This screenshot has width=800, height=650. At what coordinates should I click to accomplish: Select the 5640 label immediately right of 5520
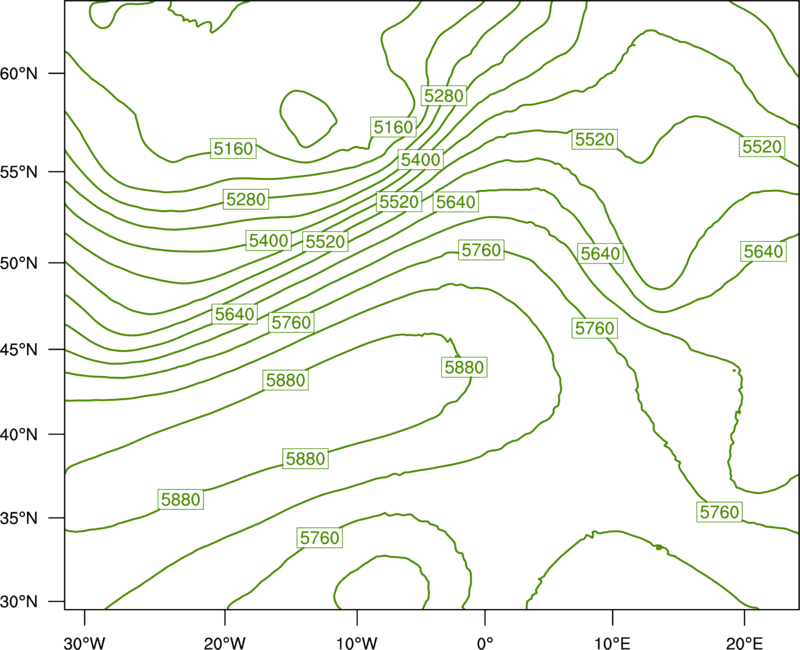456,202
